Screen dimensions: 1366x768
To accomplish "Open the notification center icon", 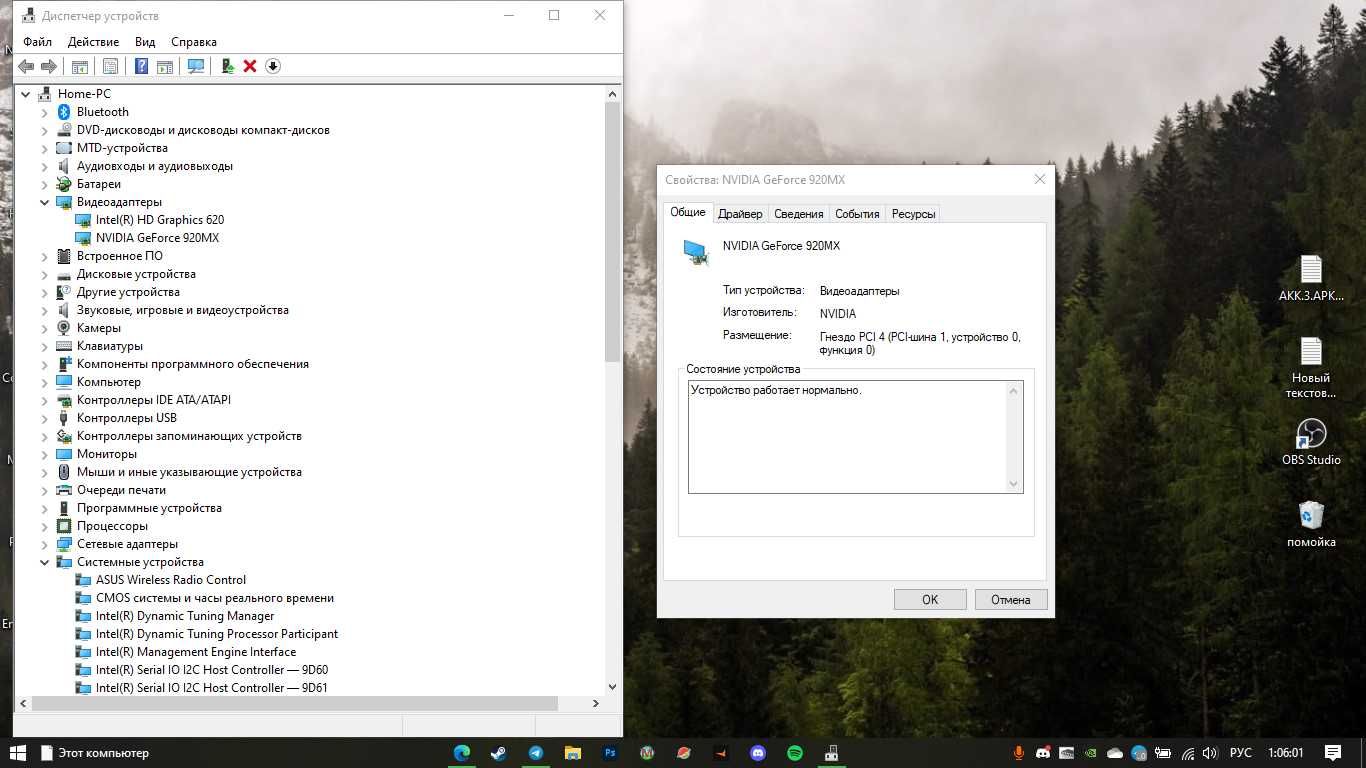I will pos(1333,753).
